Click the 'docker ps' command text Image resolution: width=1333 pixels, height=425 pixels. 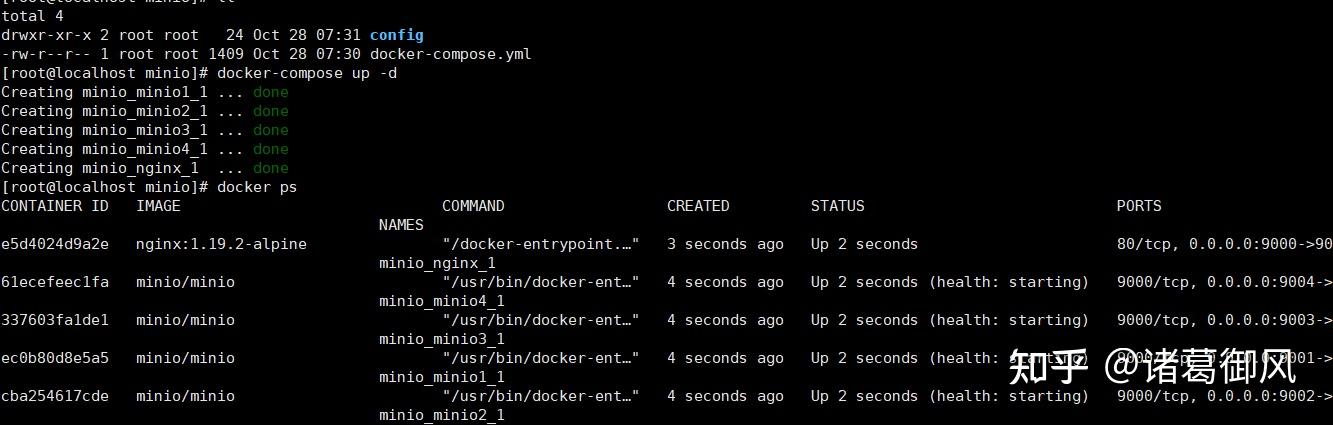[x=256, y=187]
